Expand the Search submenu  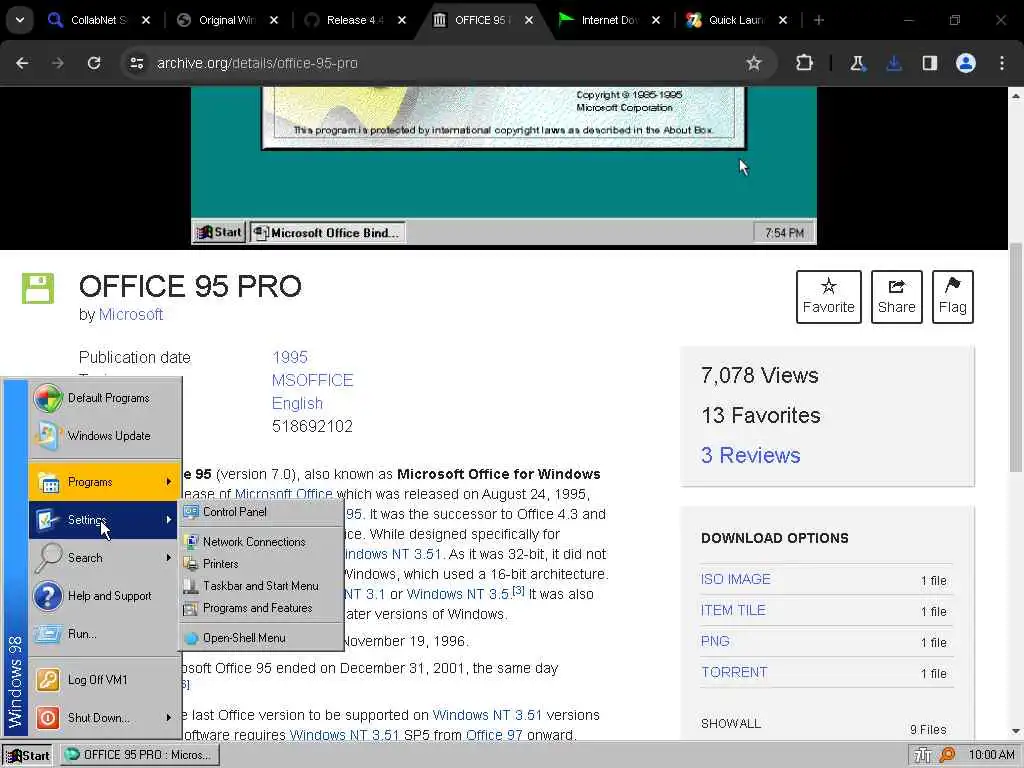point(104,558)
